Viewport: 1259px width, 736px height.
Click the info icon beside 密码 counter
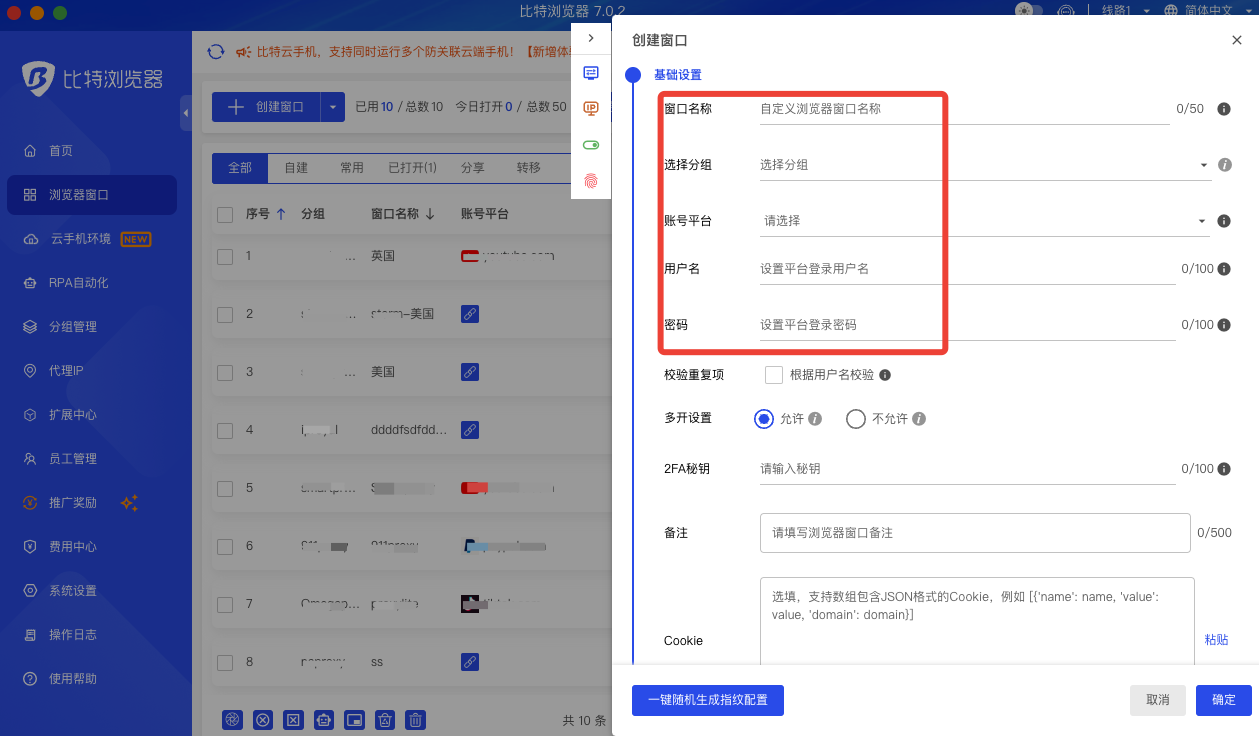click(1224, 325)
